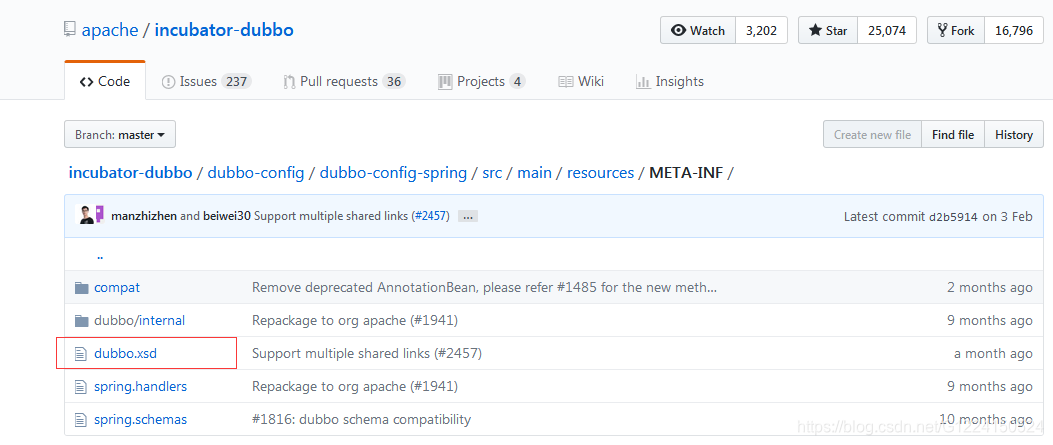Click beiwei30's purple avatar thumbnail
This screenshot has width=1053, height=445.
click(99, 215)
